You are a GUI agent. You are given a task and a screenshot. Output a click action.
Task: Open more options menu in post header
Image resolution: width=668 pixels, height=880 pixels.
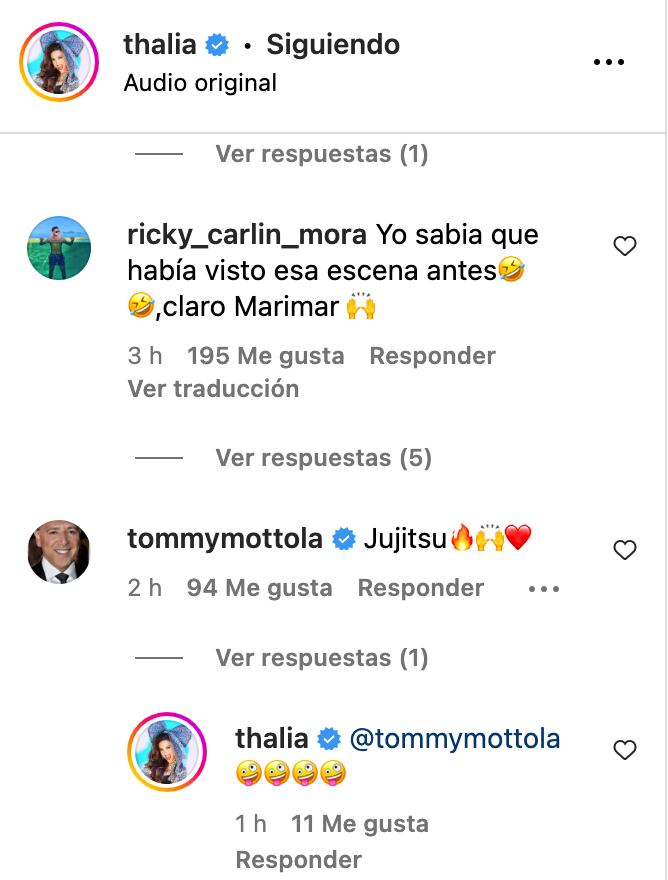point(608,62)
